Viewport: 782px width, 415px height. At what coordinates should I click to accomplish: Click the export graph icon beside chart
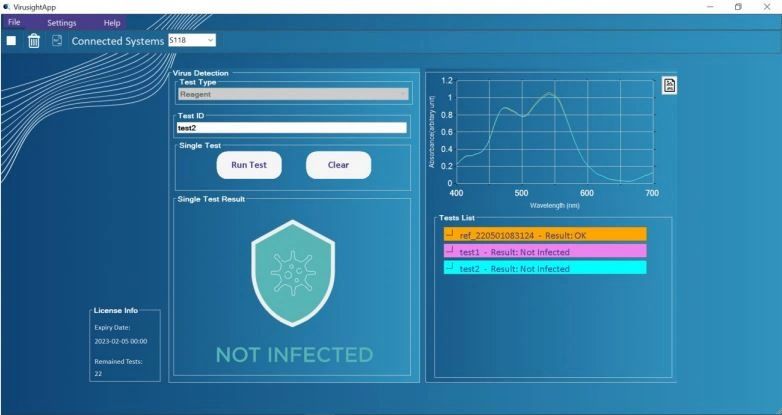tap(669, 85)
